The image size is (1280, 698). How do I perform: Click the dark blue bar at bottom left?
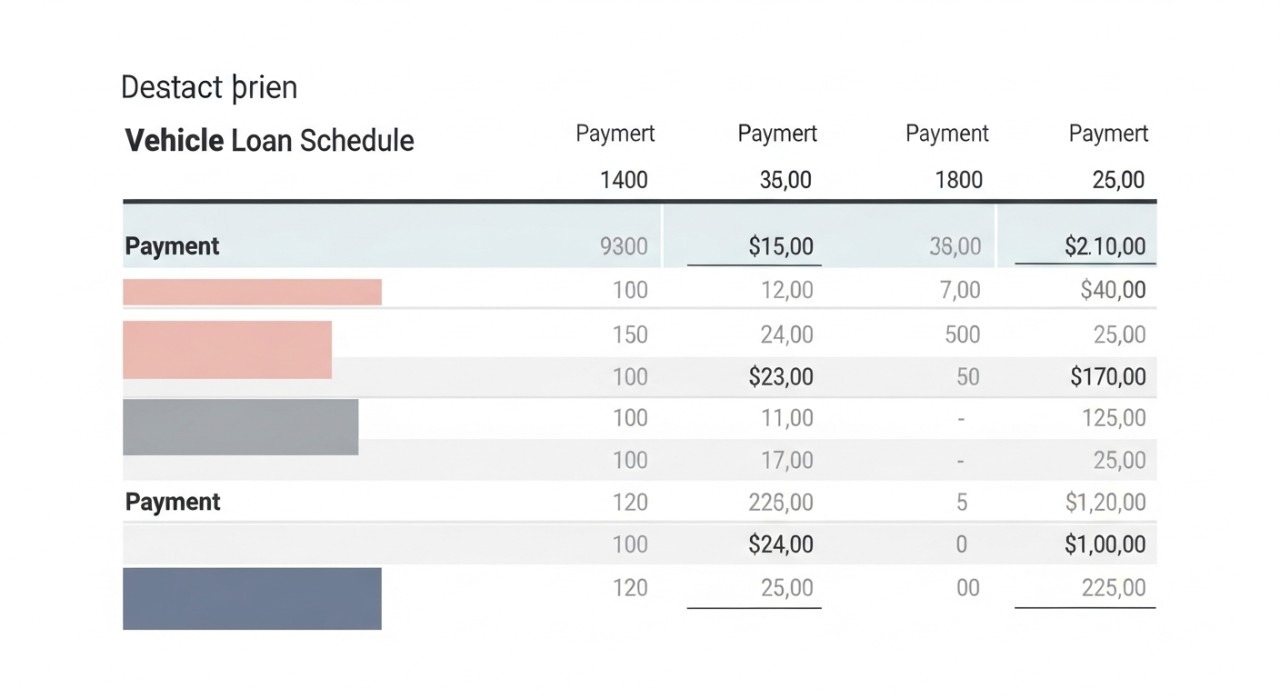pos(252,598)
